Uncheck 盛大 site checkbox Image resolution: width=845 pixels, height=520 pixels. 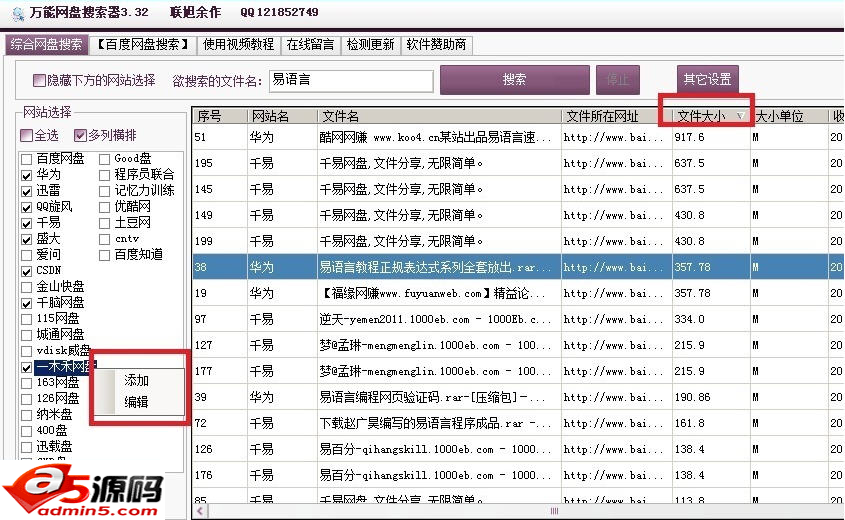[x=26, y=239]
